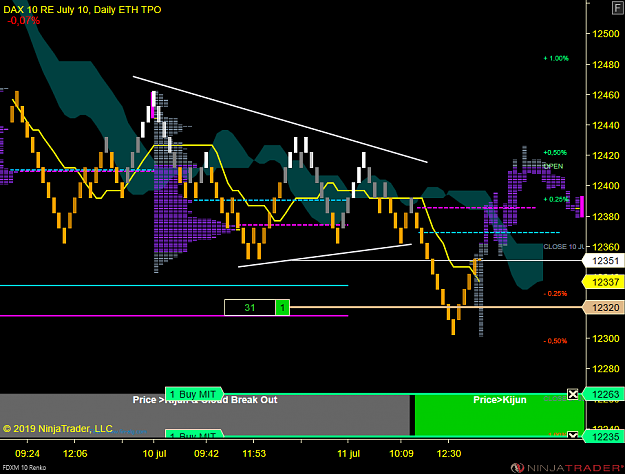Select the lower ascending white trendline
625x474 pixels.
(x=325, y=256)
